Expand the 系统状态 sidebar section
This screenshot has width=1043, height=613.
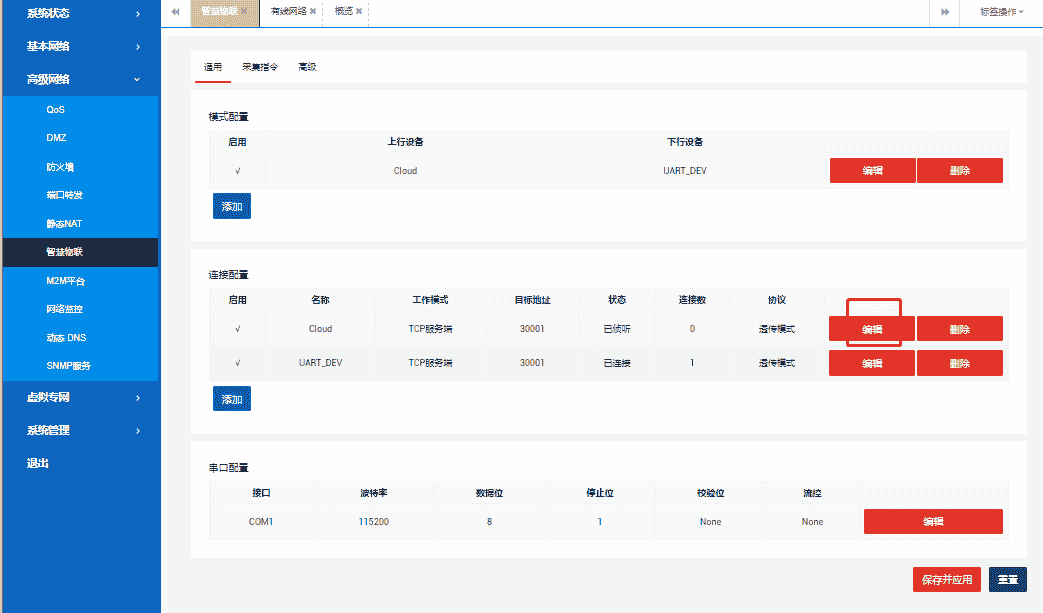click(x=80, y=14)
